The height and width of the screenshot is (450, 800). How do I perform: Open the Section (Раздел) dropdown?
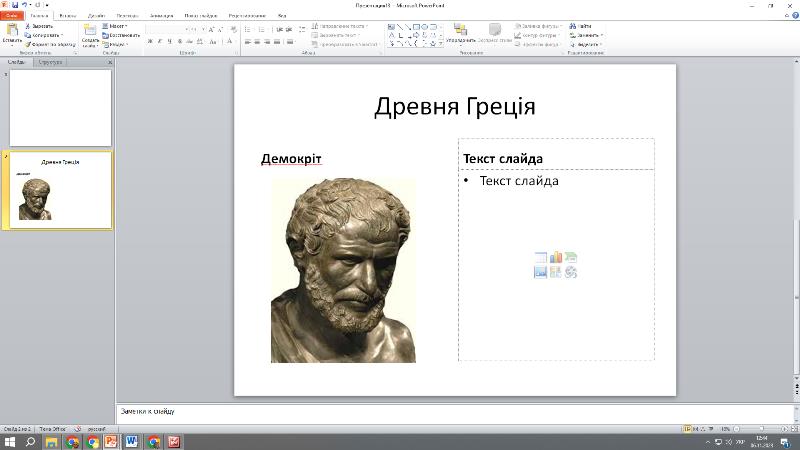115,44
